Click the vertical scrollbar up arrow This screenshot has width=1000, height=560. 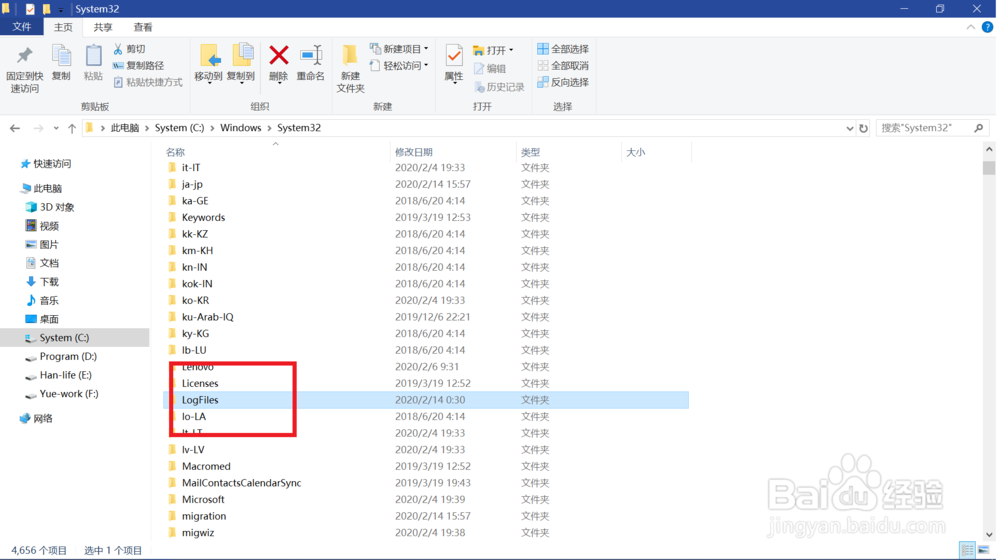(x=989, y=149)
